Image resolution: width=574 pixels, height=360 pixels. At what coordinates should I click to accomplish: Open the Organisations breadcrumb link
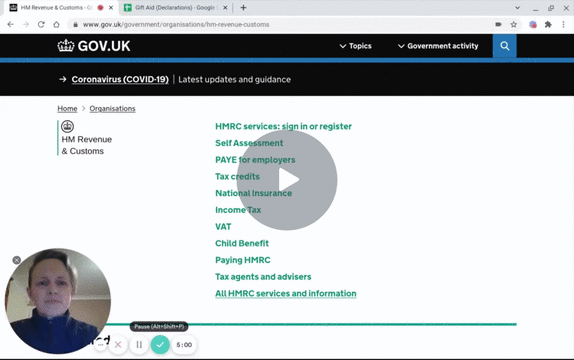[x=112, y=109]
